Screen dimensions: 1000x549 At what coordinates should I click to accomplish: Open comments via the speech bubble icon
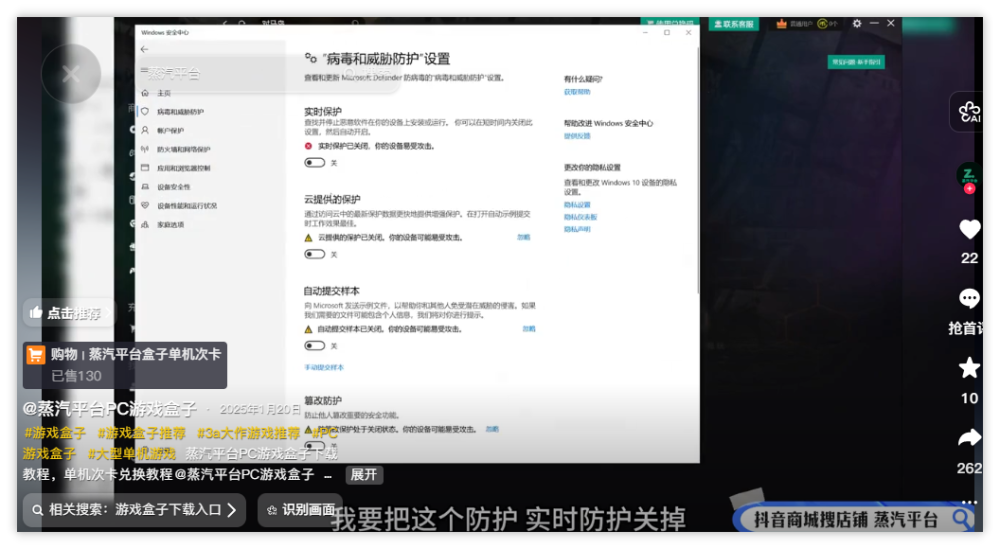point(969,298)
